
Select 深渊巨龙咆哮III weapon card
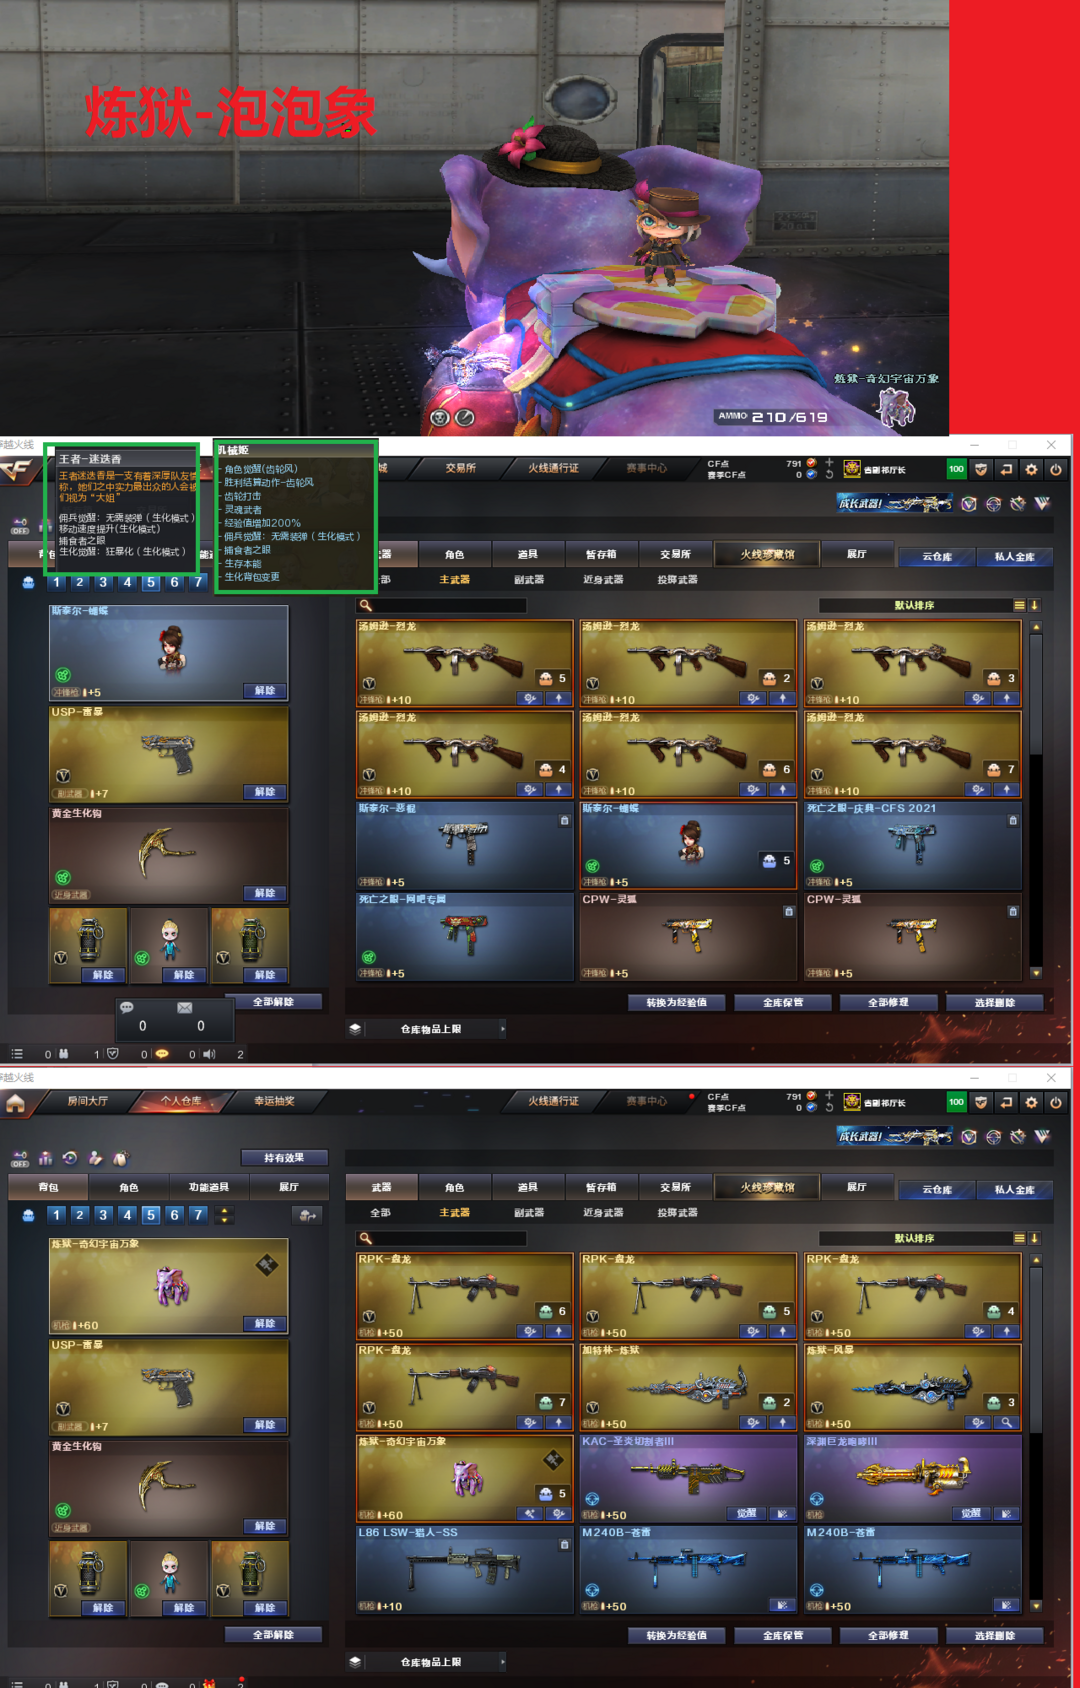913,1479
